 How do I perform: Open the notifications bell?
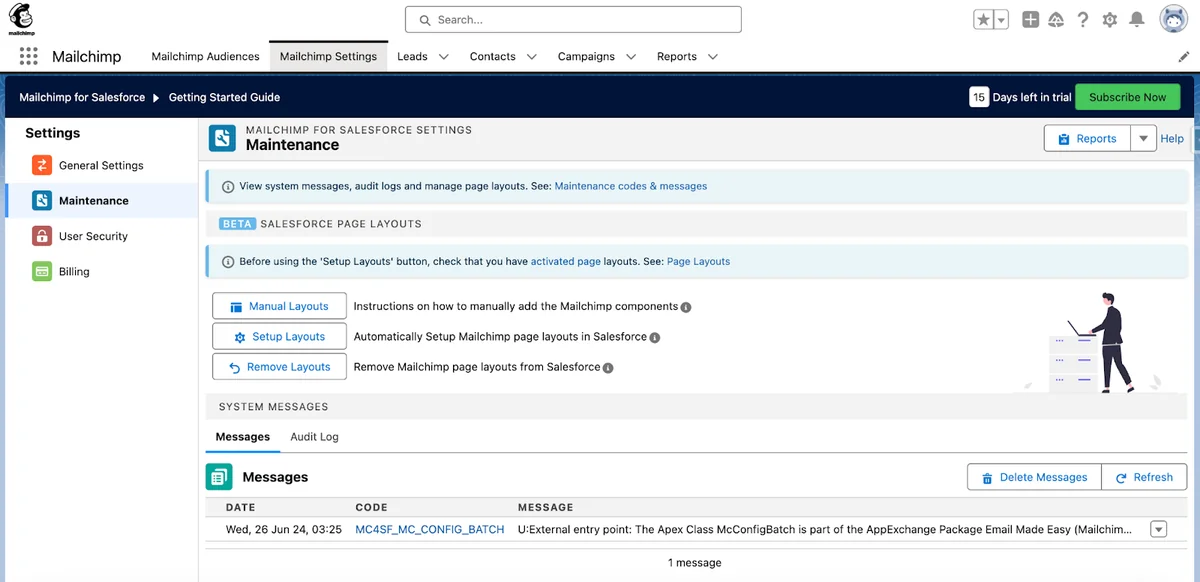tap(1137, 20)
